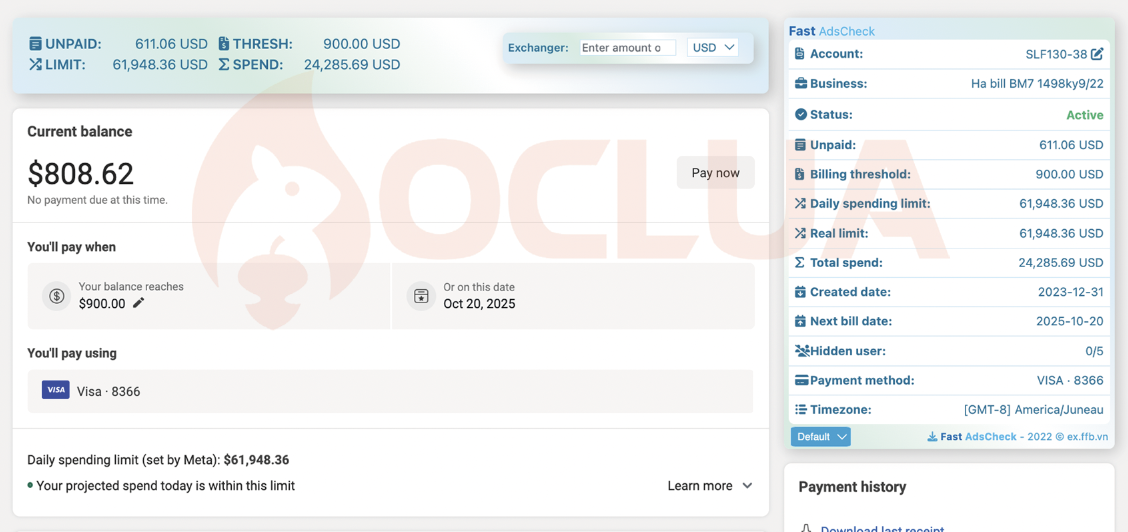Viewport: 1128px width, 532px height.
Task: Click the icon beside Billing threshold row
Action: pyautogui.click(x=800, y=174)
